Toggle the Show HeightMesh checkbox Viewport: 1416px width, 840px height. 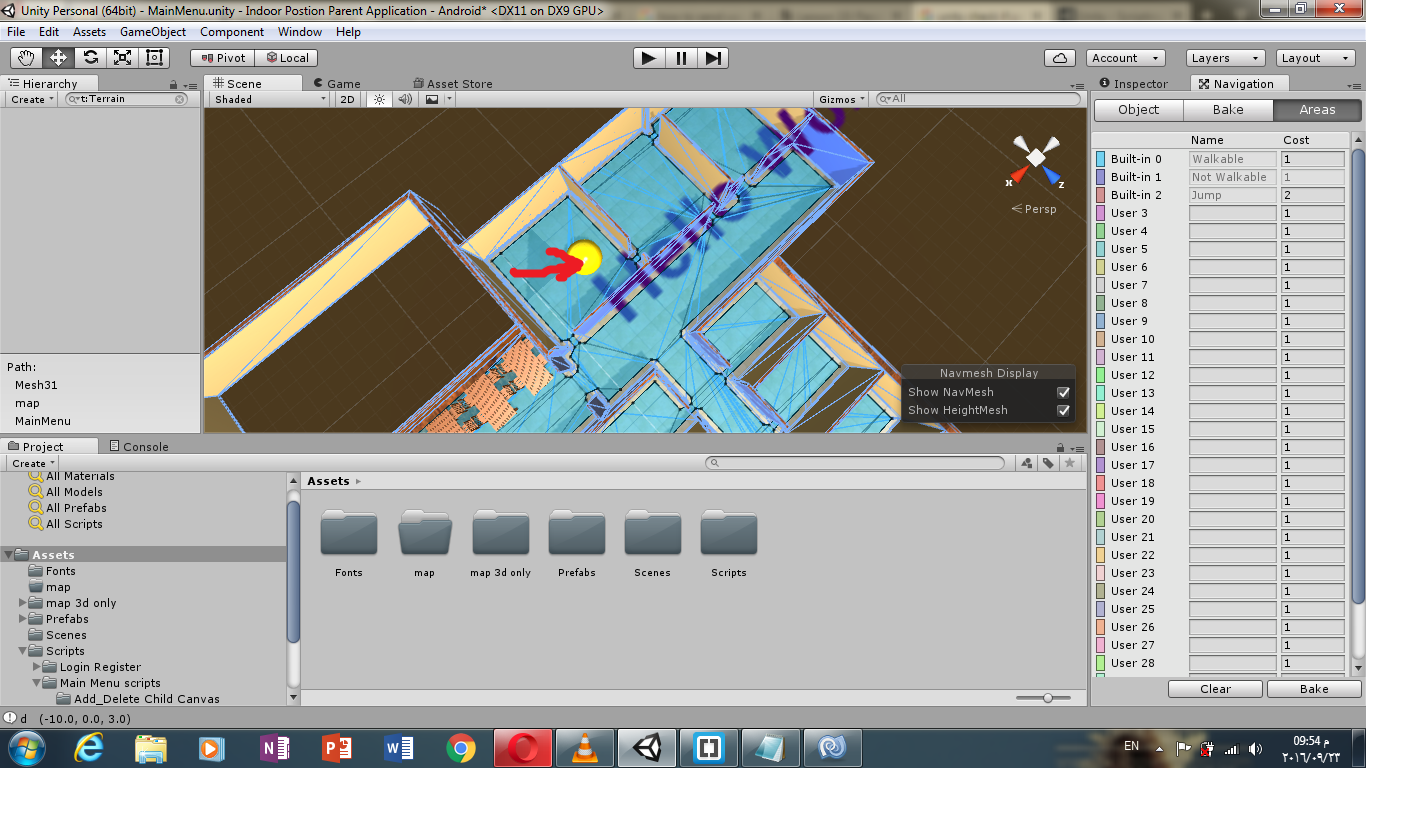click(1063, 410)
